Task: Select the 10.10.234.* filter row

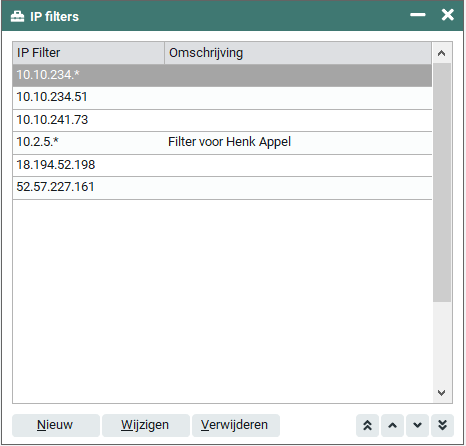Action: click(222, 75)
